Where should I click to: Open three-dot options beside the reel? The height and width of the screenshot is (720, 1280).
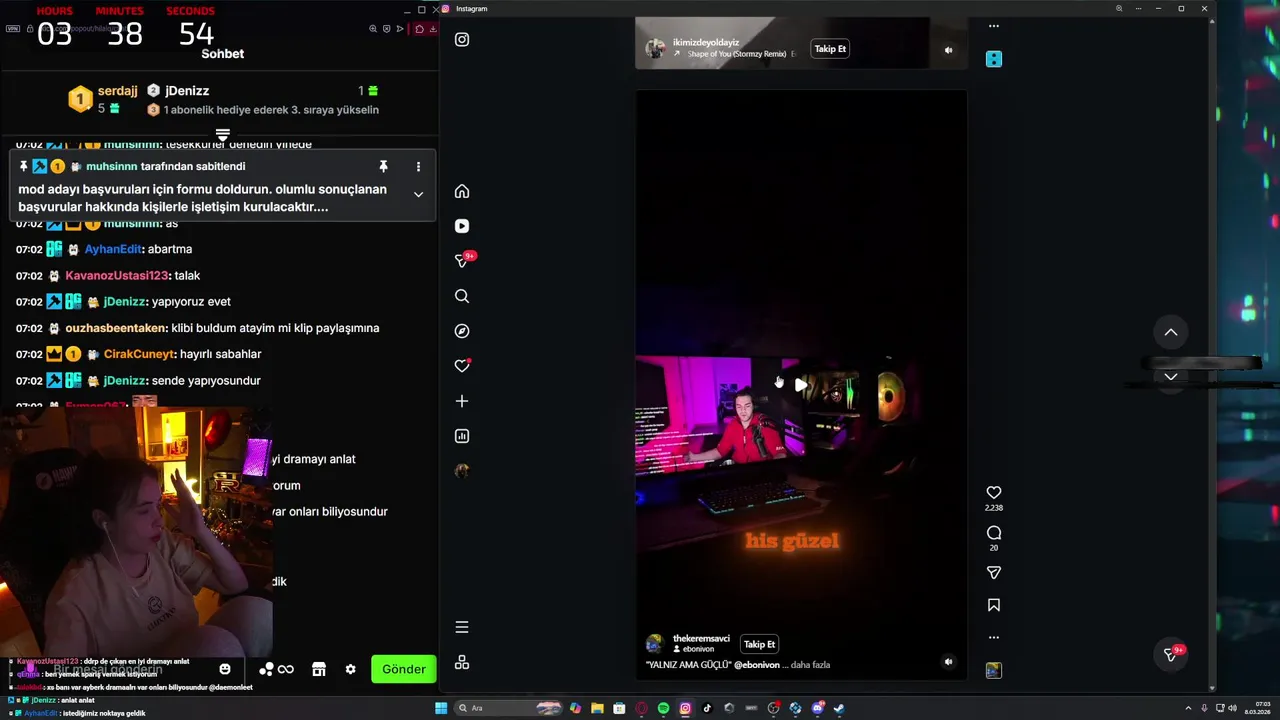(x=994, y=637)
